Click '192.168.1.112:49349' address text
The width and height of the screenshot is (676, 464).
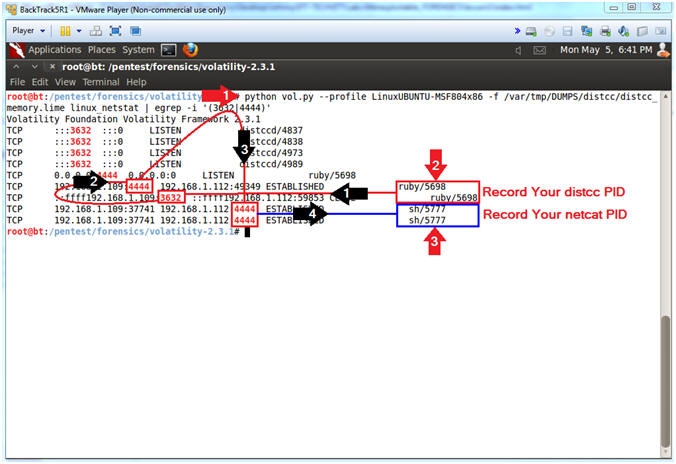point(210,186)
